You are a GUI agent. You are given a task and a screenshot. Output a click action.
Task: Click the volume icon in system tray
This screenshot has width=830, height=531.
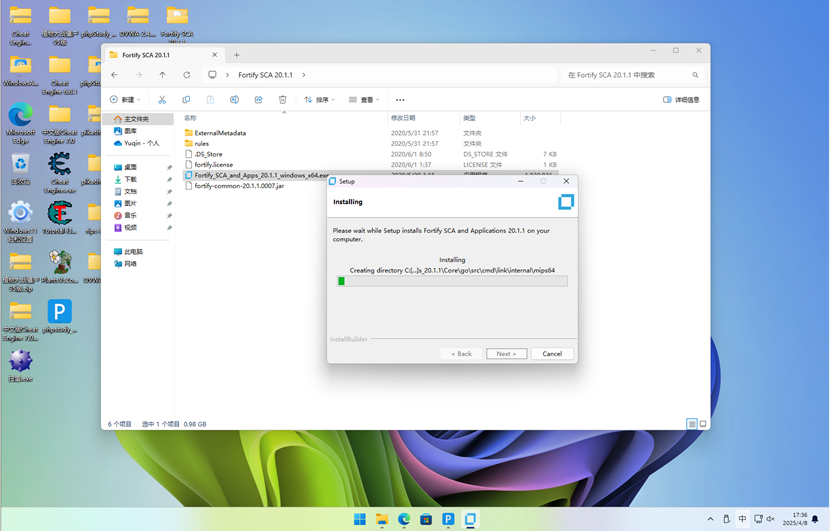pyautogui.click(x=771, y=519)
